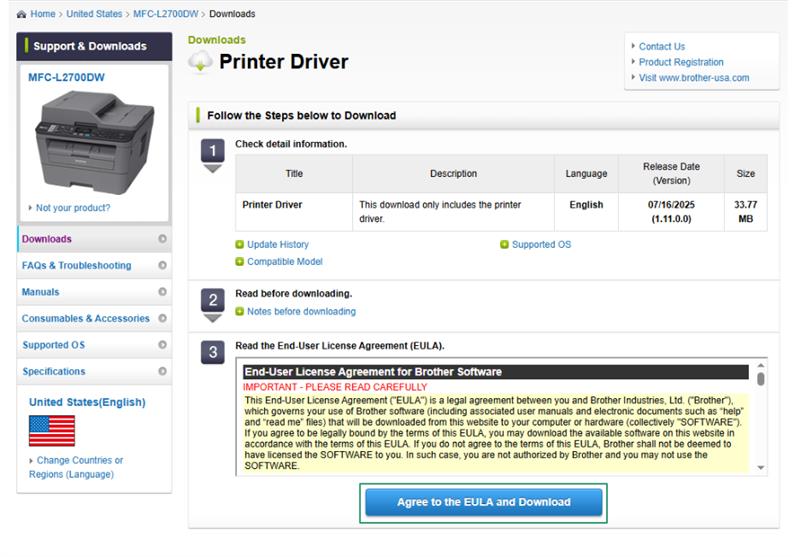The width and height of the screenshot is (800, 557).
Task: Click EULA box scroll down arrow
Action: coord(761,468)
